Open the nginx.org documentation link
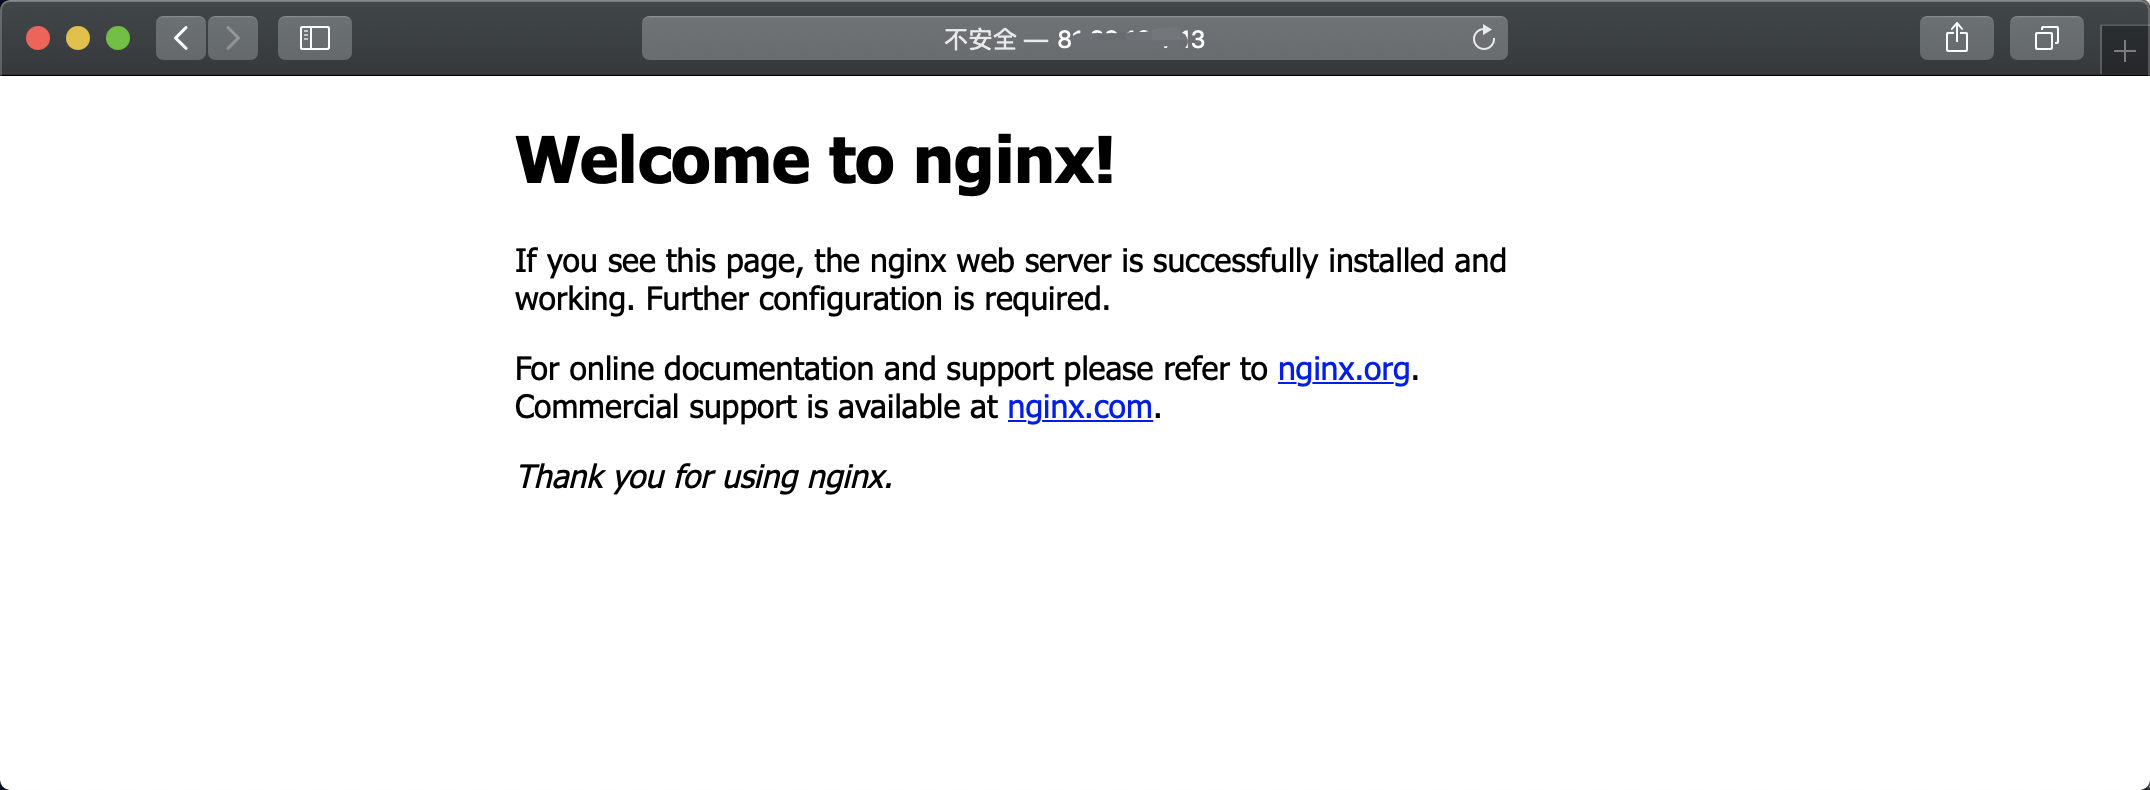The image size is (2150, 790). pos(1344,369)
